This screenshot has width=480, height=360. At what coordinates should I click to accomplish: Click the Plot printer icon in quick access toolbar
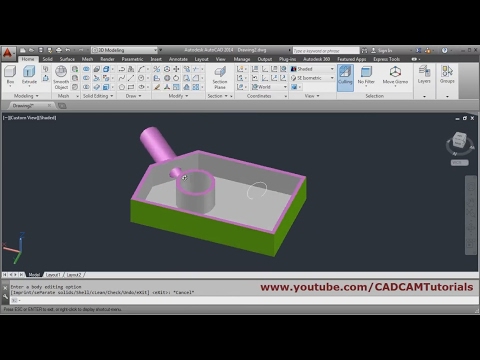[59, 50]
